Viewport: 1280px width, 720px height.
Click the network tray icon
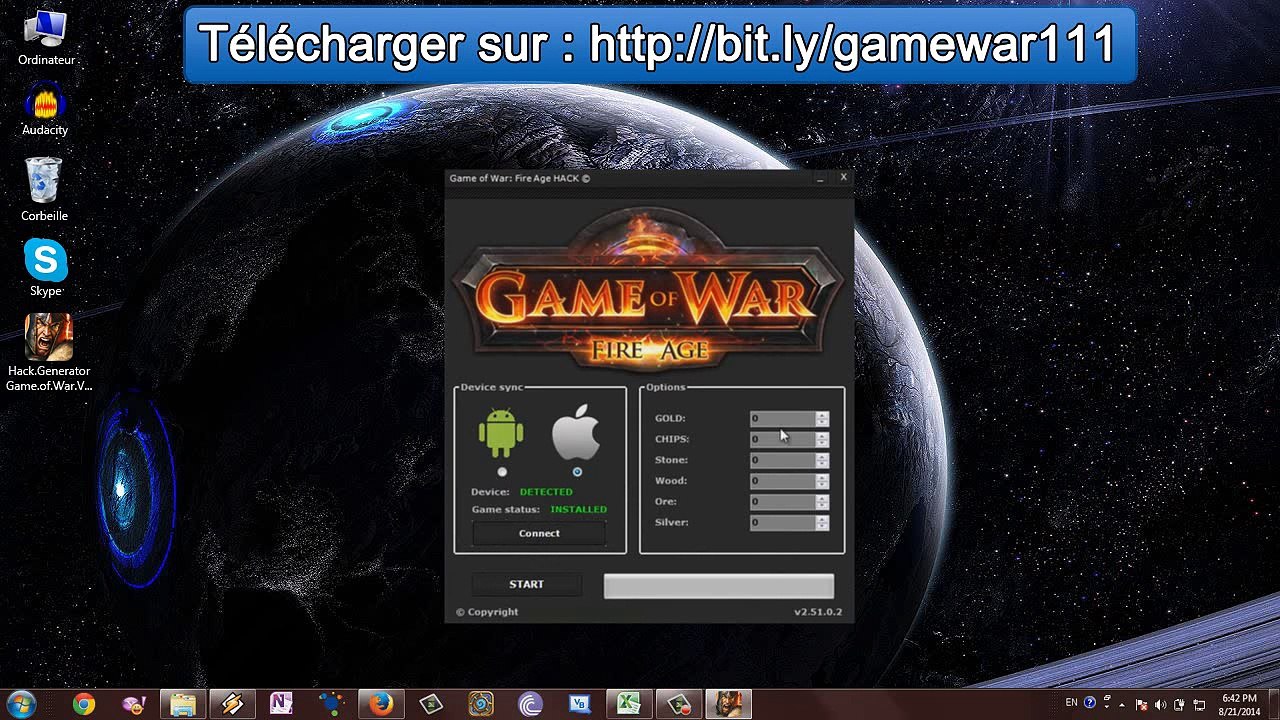pyautogui.click(x=1200, y=704)
